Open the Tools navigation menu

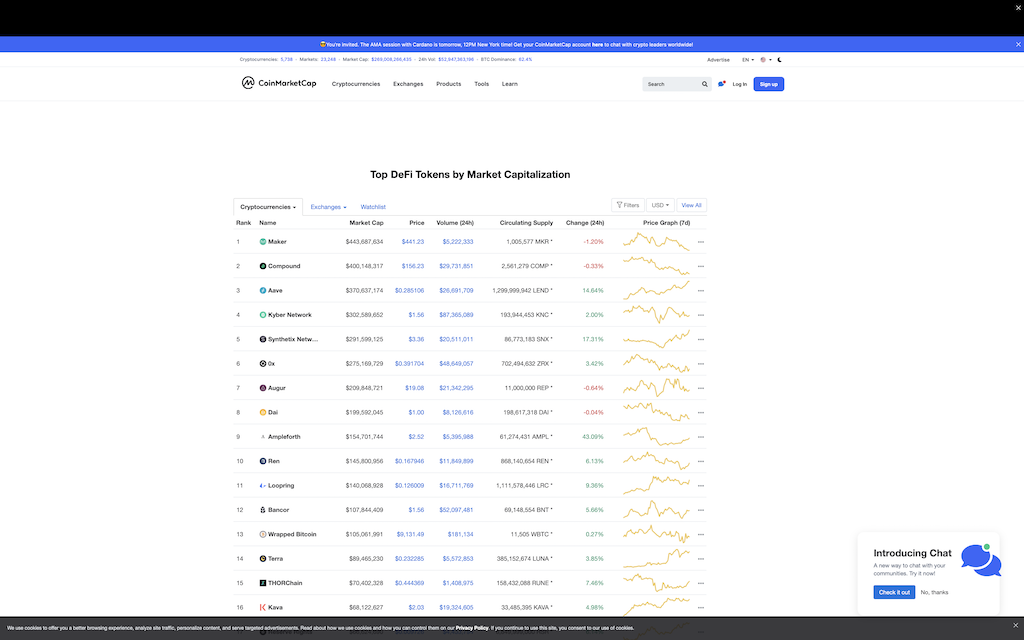click(x=481, y=84)
